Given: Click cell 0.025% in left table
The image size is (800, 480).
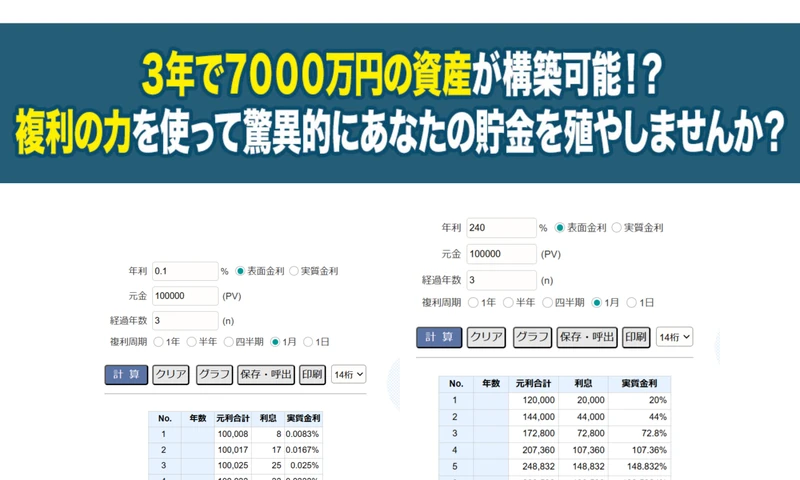Looking at the screenshot, I should tap(304, 465).
